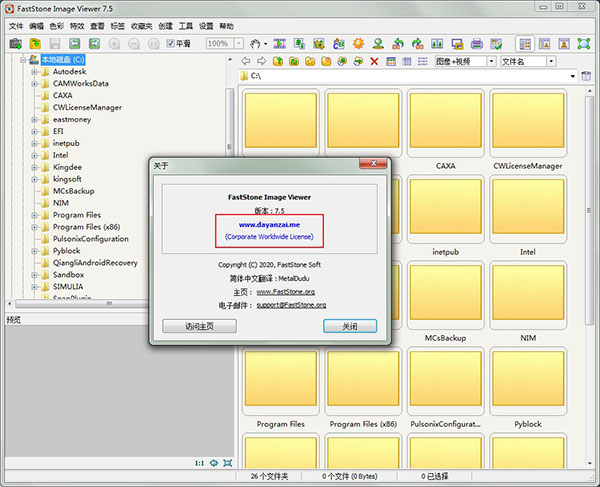Expand the Autodesk folder node

click(x=34, y=72)
